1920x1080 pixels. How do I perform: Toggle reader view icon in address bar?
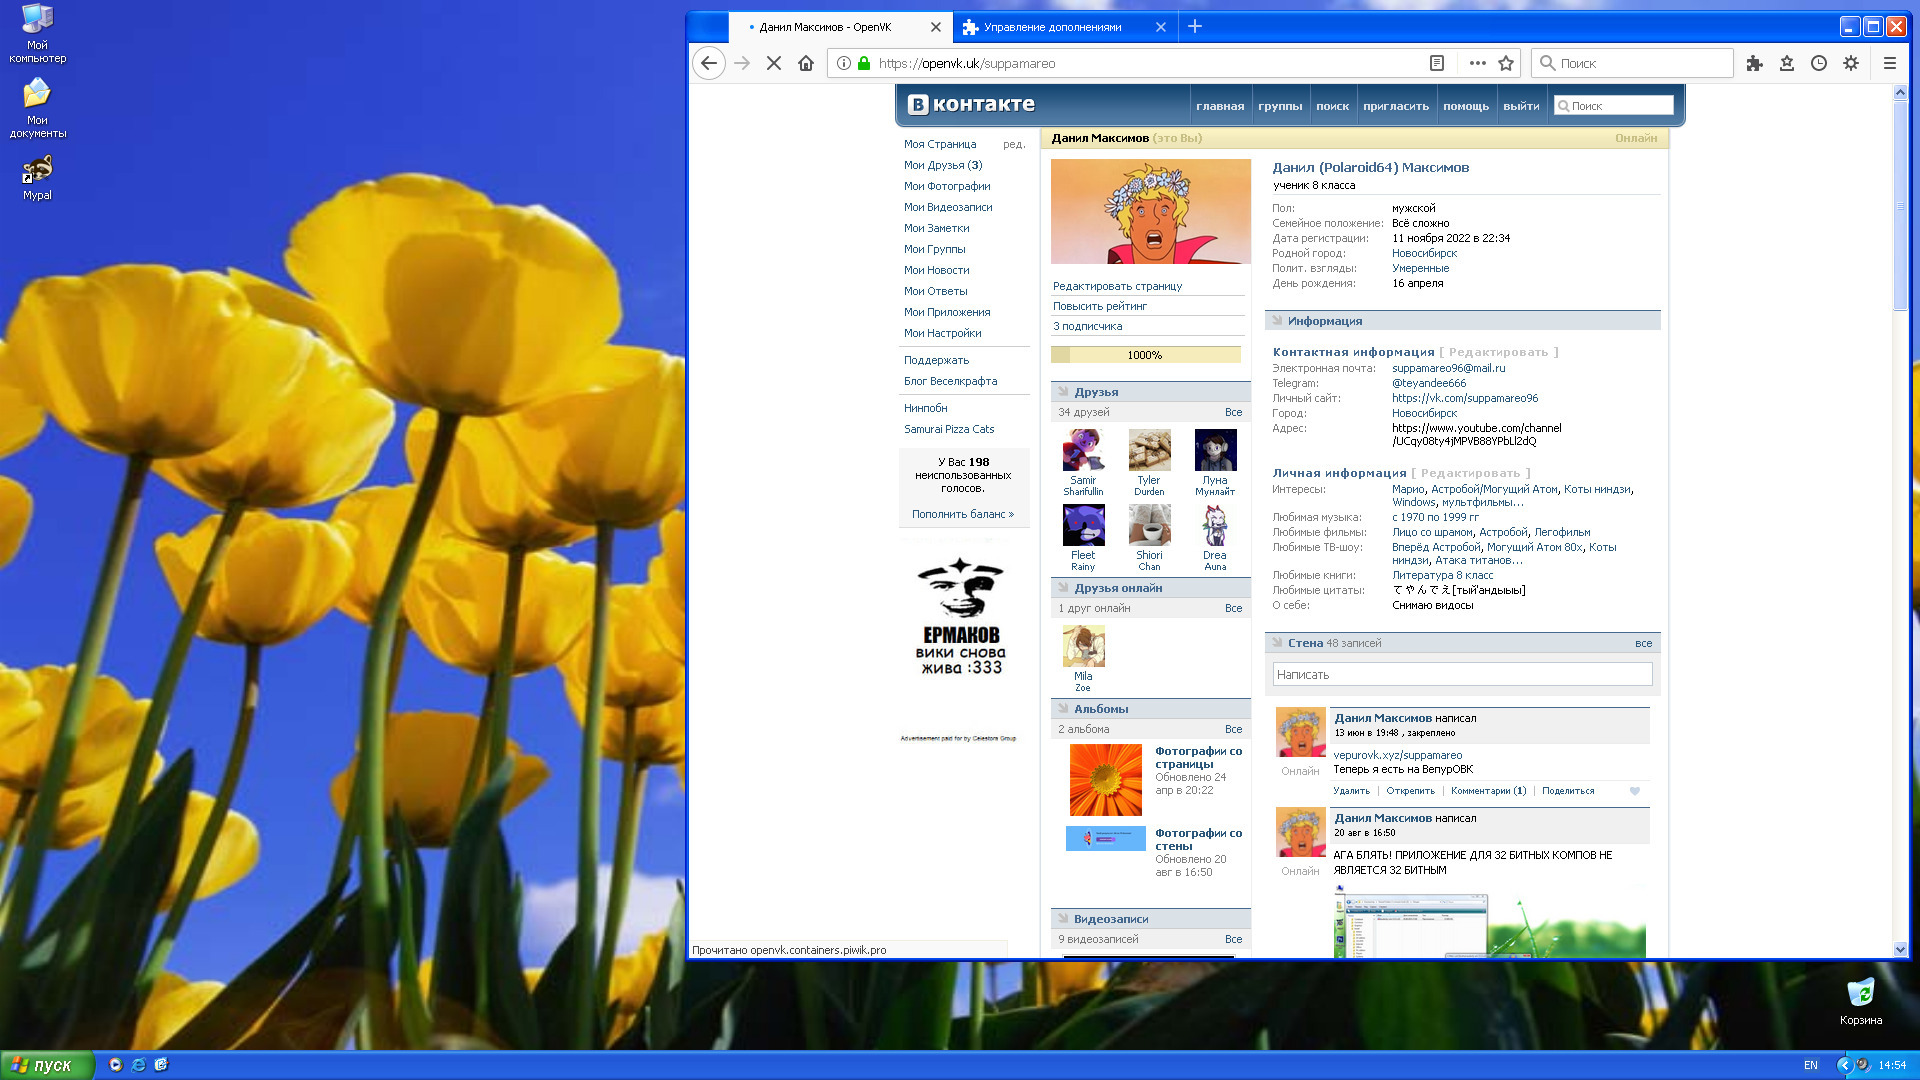(1437, 63)
